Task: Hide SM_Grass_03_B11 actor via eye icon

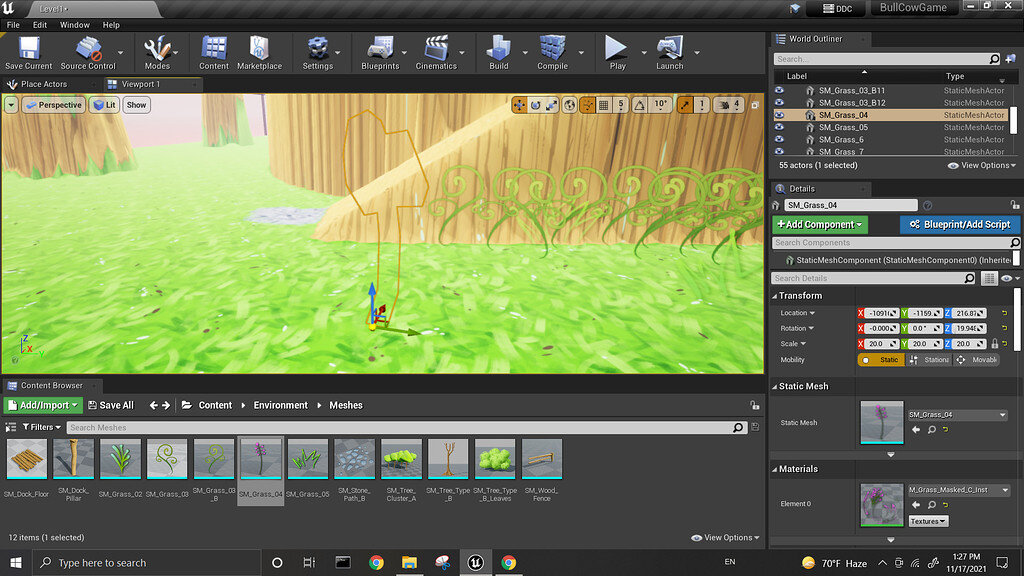Action: (779, 90)
